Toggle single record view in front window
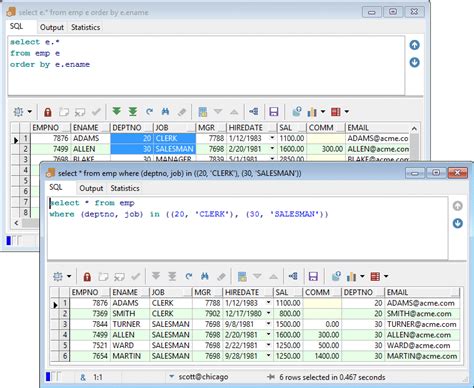This screenshot has height=388, width=474. coord(242,277)
